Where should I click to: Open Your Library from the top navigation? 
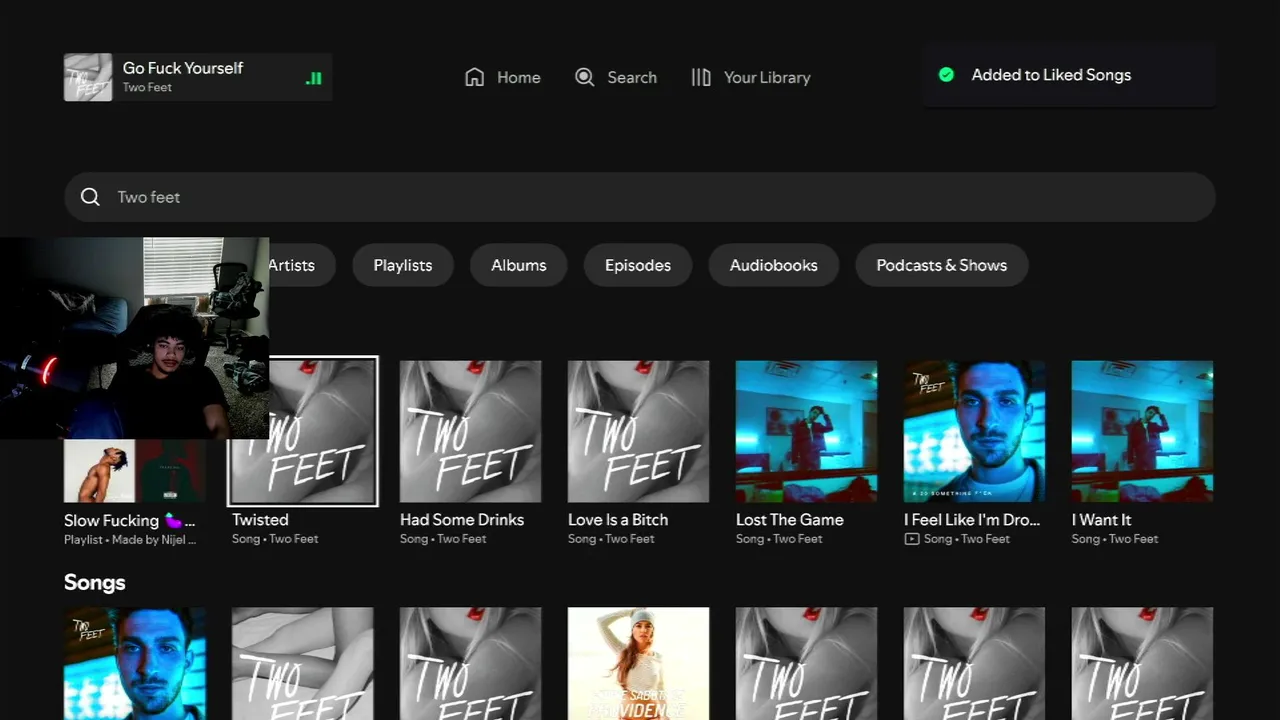tap(751, 77)
